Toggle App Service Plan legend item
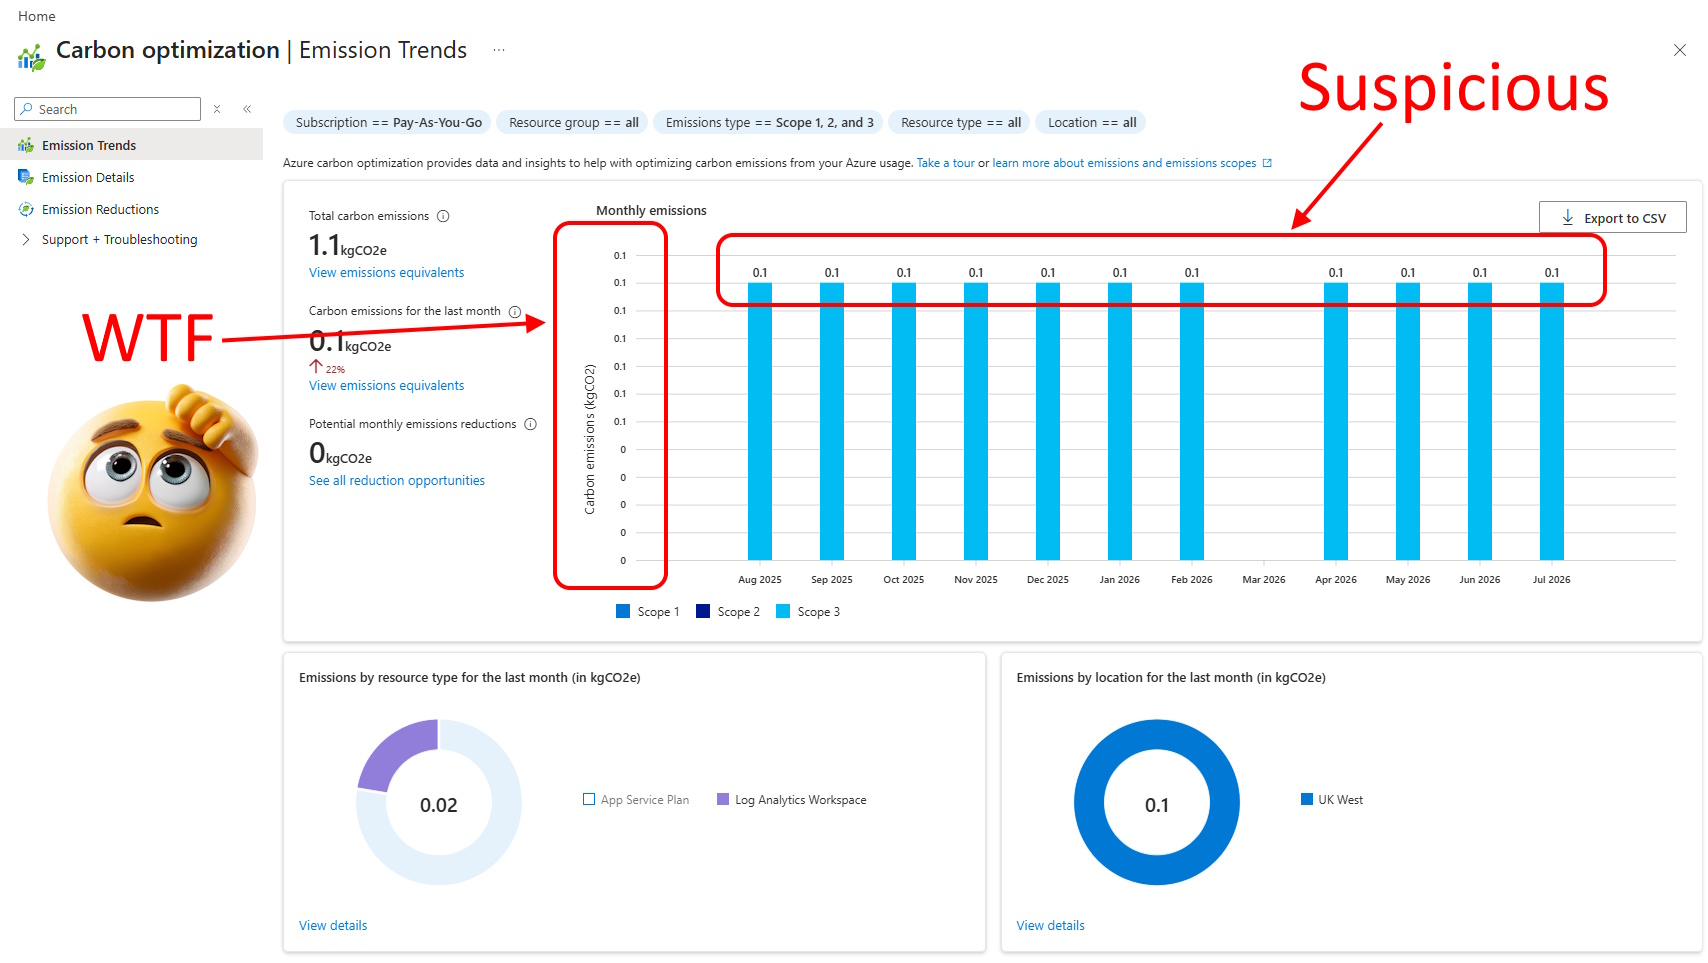 pos(636,800)
